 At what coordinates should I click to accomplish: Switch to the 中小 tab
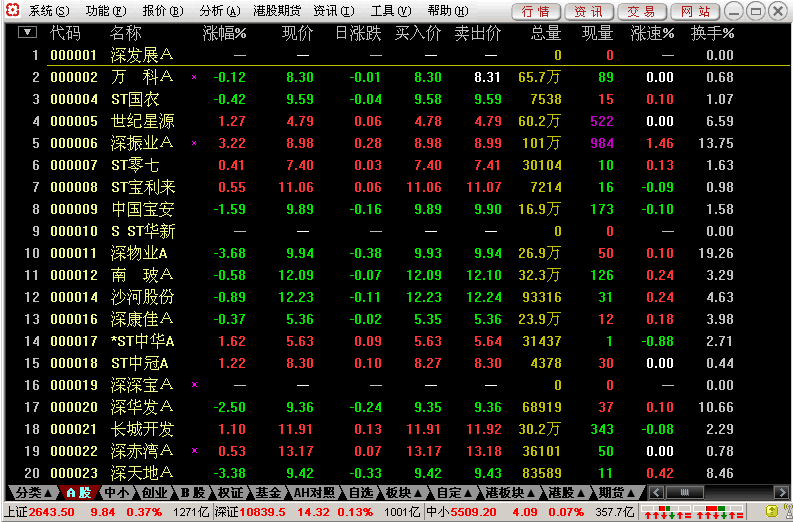click(116, 492)
